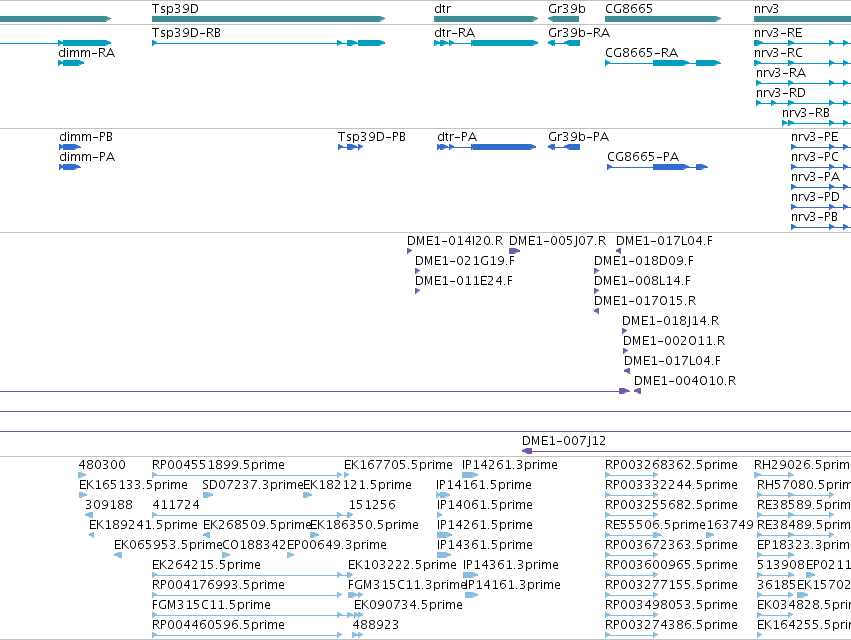Click the DME1-018D09.F label
The image size is (851, 640).
(644, 261)
